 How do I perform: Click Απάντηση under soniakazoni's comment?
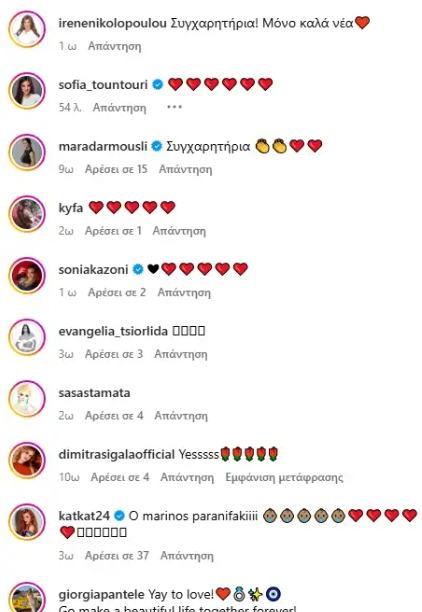pyautogui.click(x=184, y=293)
